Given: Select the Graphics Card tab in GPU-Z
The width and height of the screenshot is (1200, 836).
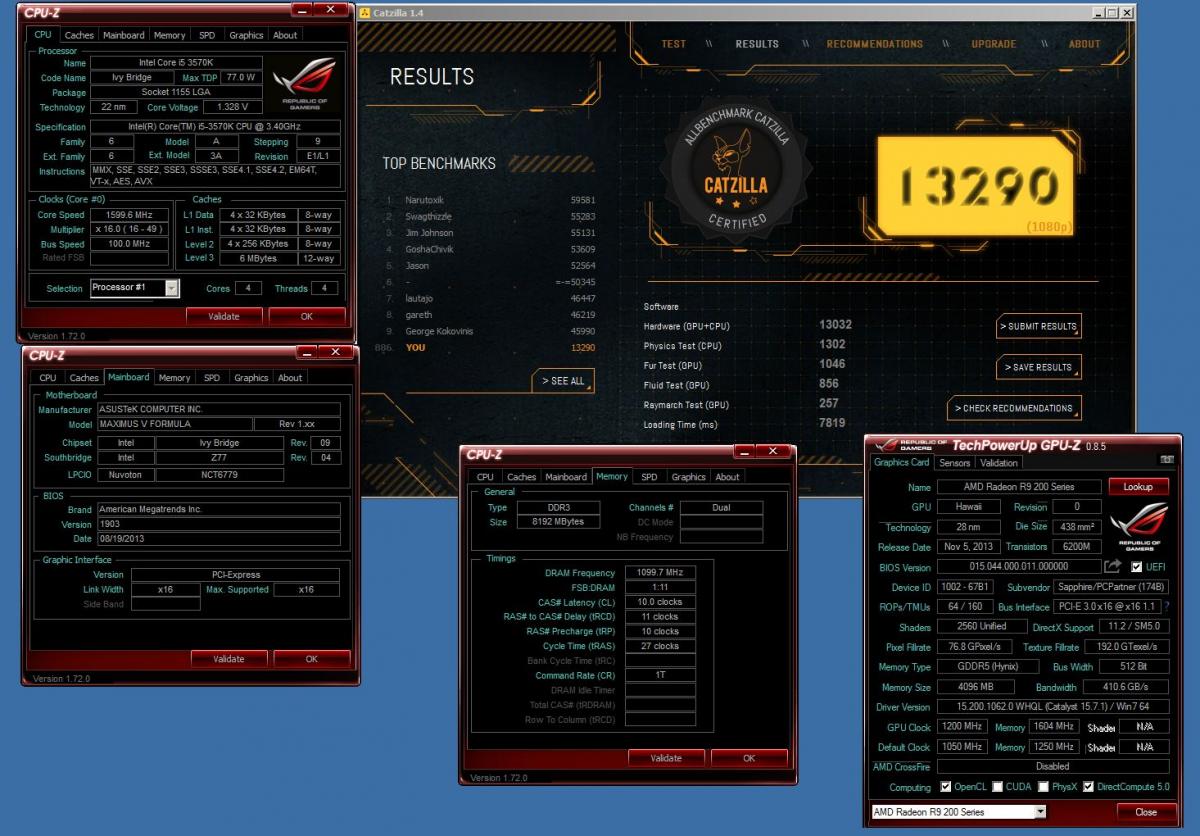Looking at the screenshot, I should tap(902, 462).
